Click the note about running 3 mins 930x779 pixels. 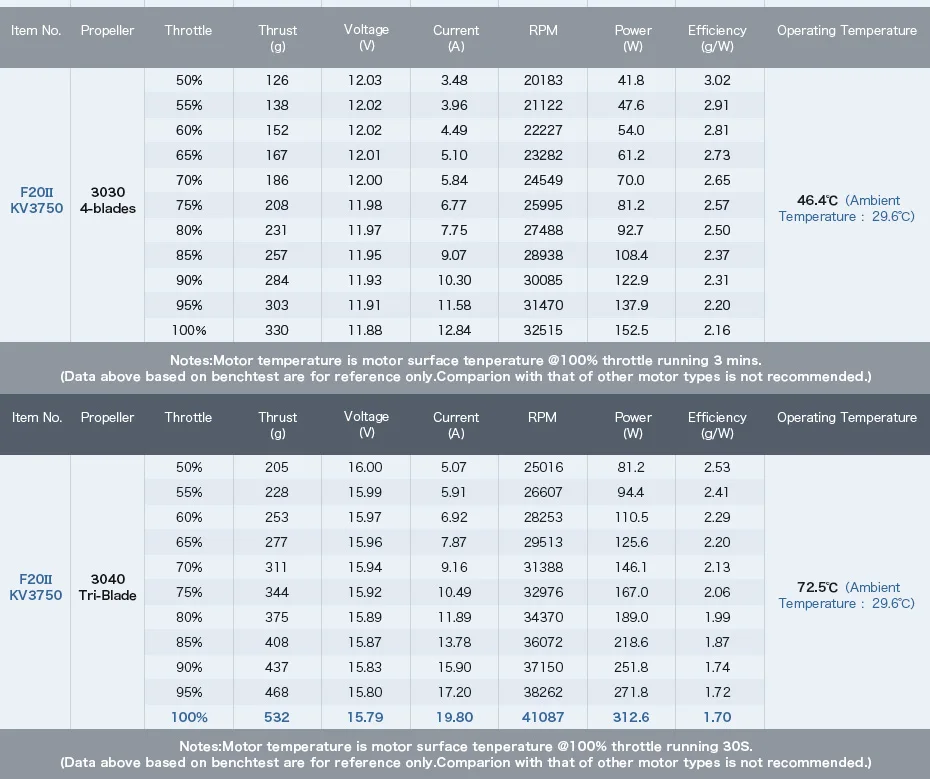(x=466, y=360)
